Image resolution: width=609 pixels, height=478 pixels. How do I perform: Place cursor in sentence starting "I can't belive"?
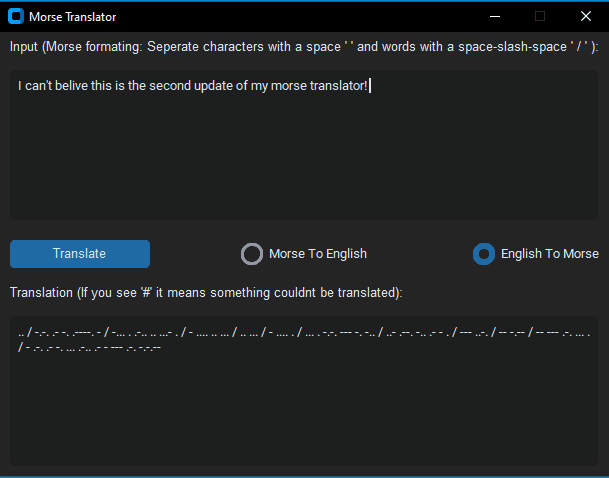193,86
